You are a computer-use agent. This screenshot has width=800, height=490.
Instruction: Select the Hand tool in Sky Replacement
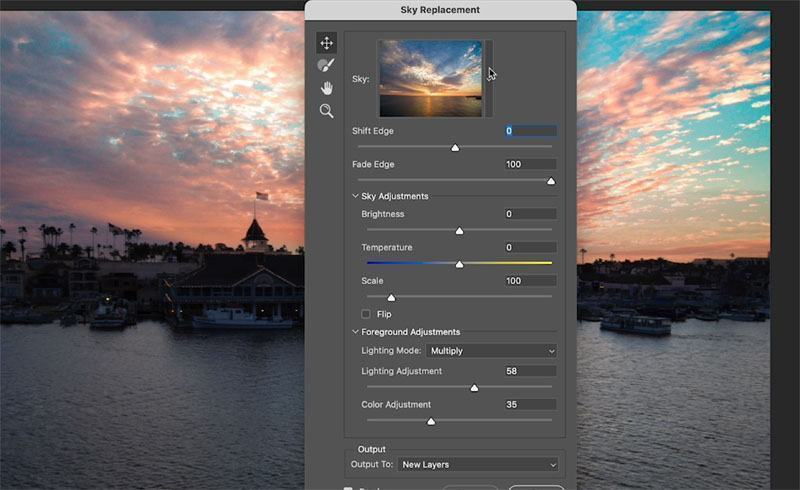(x=326, y=88)
